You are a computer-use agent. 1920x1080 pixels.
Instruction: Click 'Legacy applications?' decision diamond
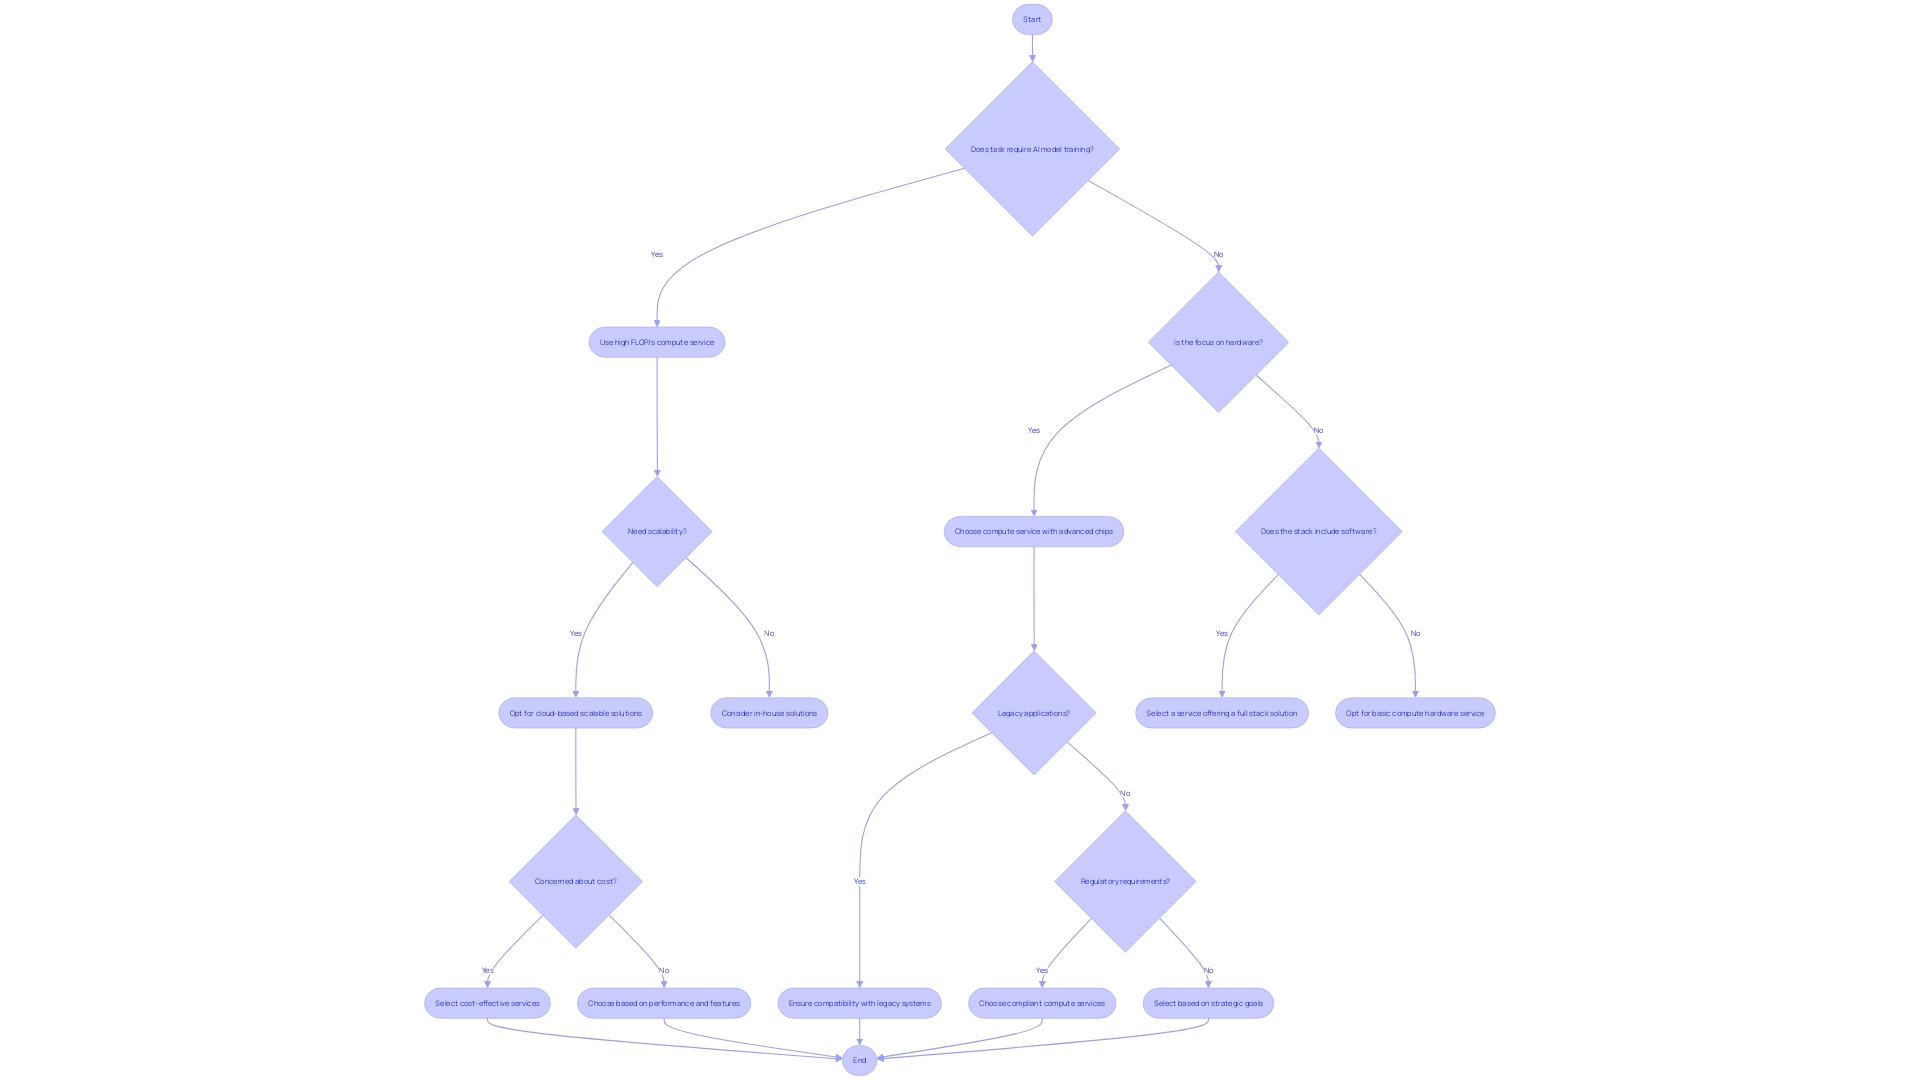click(x=1033, y=713)
